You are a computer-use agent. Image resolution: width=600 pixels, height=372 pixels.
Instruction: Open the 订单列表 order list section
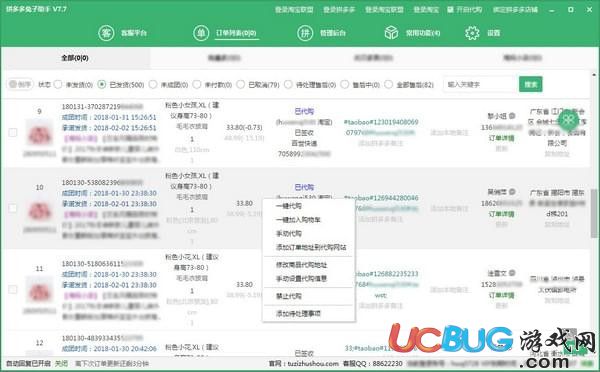(225, 33)
